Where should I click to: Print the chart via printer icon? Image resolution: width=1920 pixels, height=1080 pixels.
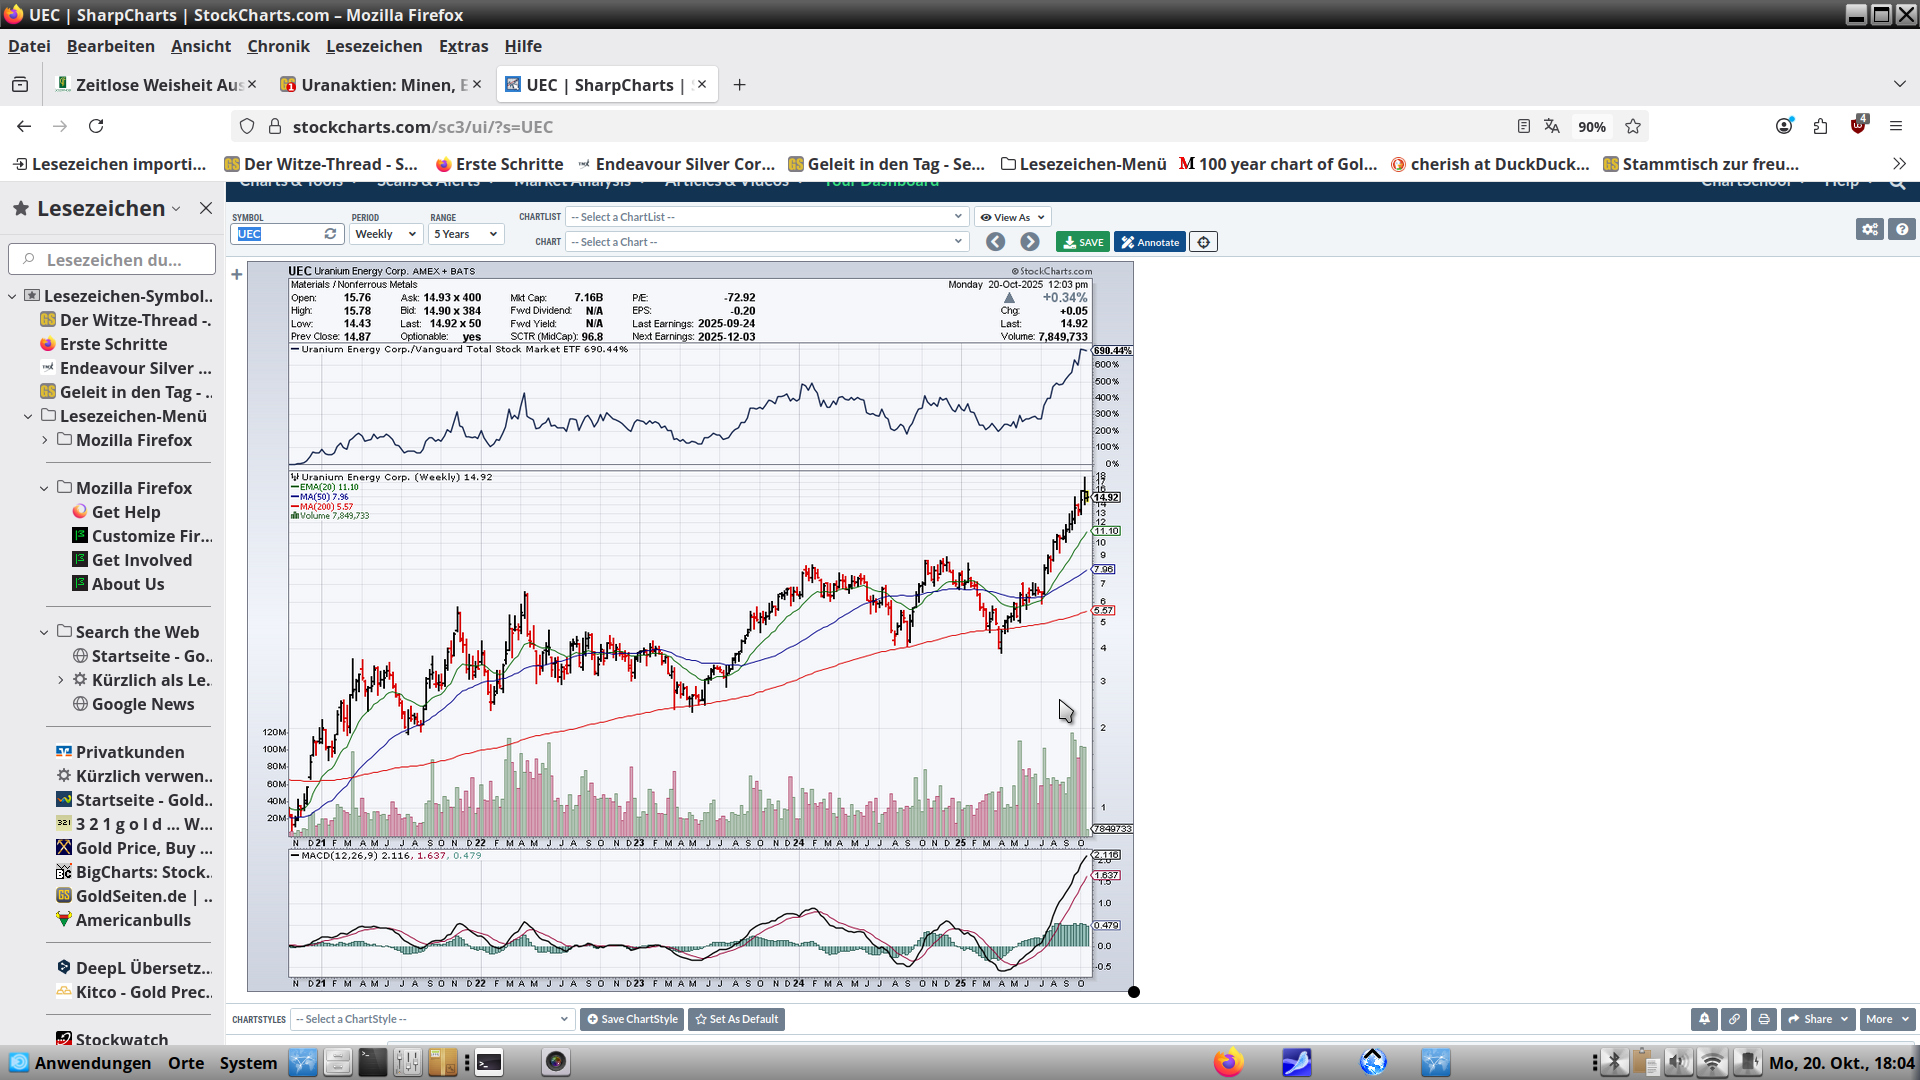pyautogui.click(x=1764, y=1019)
